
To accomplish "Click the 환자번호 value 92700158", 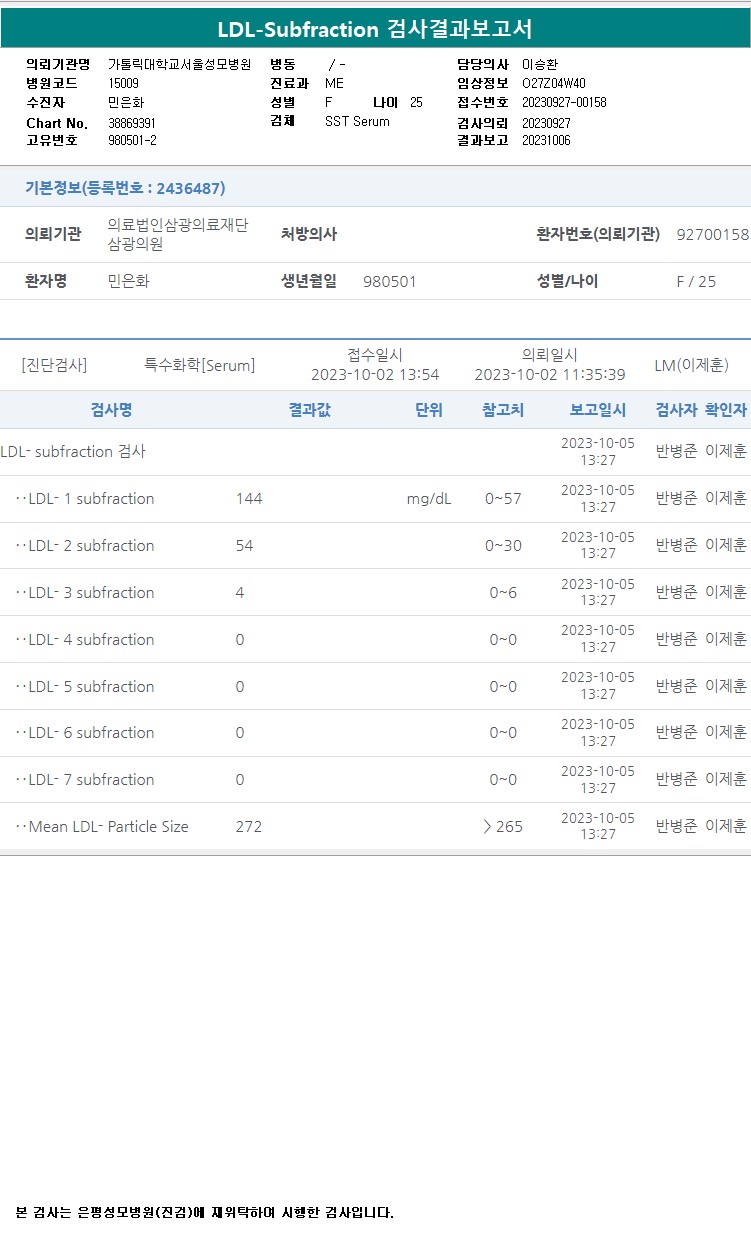I will point(713,235).
